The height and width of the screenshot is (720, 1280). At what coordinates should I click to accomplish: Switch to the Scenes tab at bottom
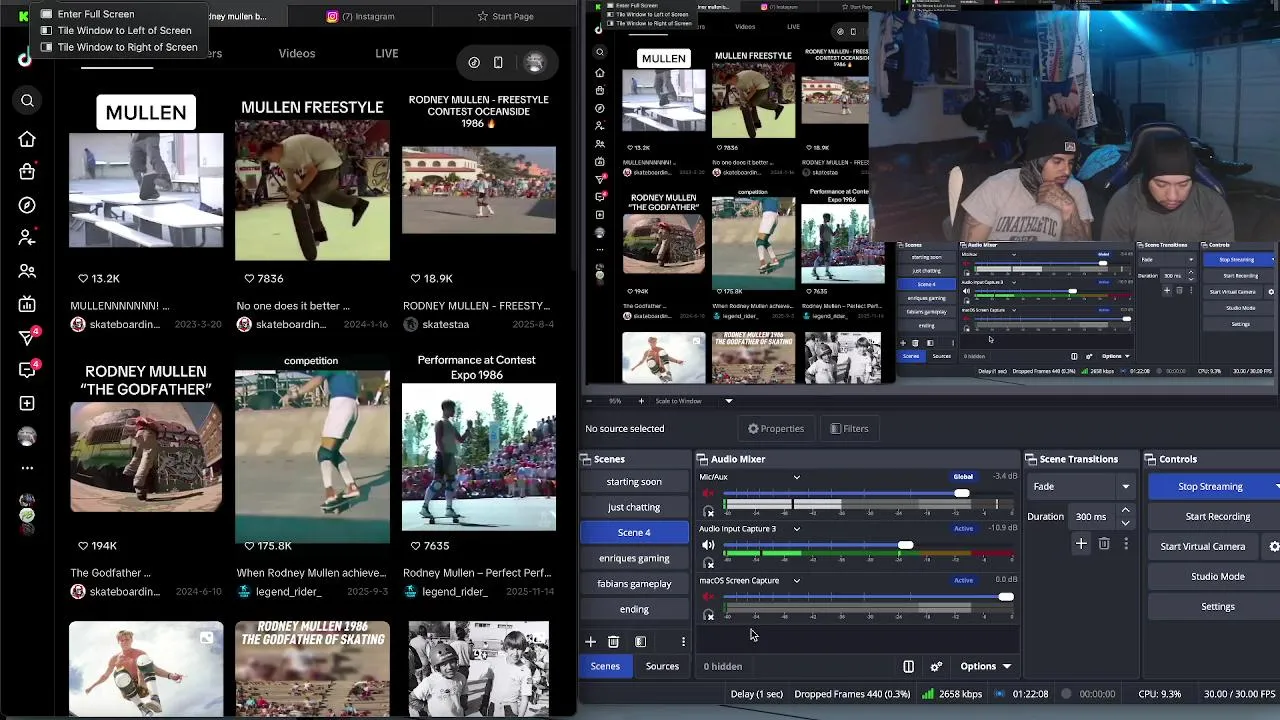[605, 666]
